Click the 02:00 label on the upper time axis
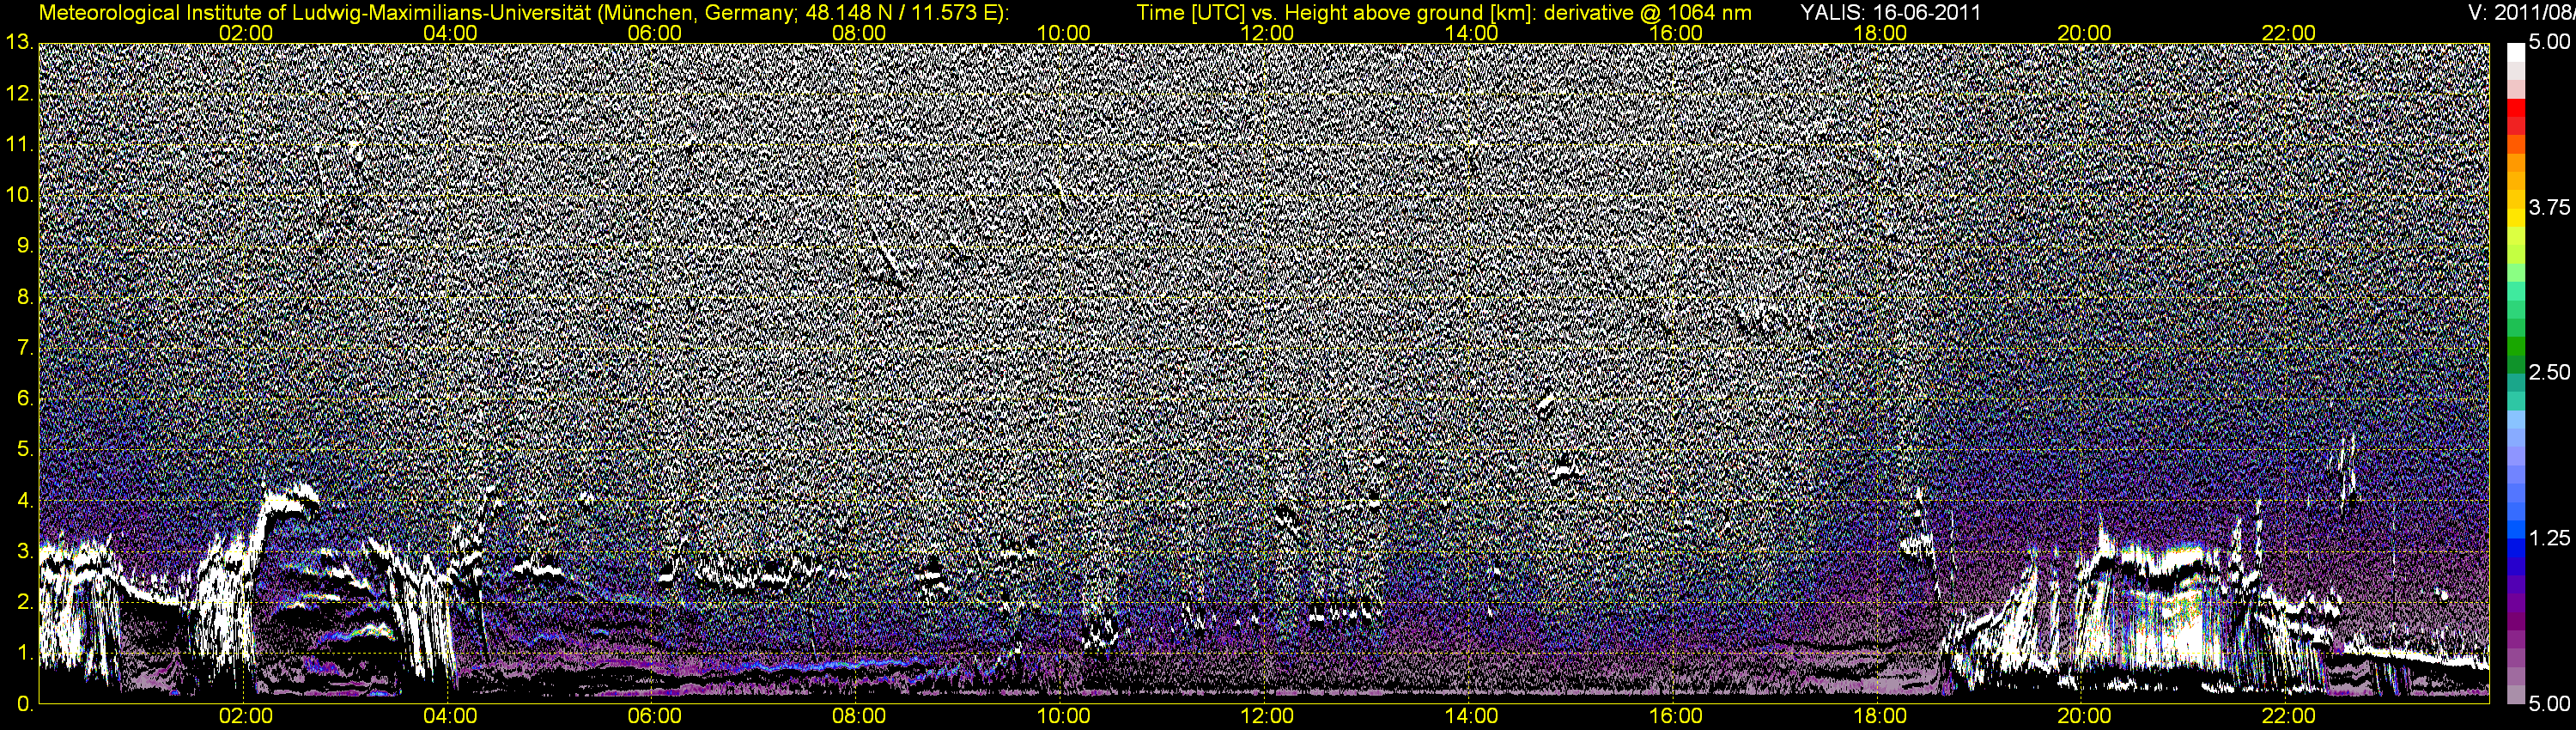 246,33
